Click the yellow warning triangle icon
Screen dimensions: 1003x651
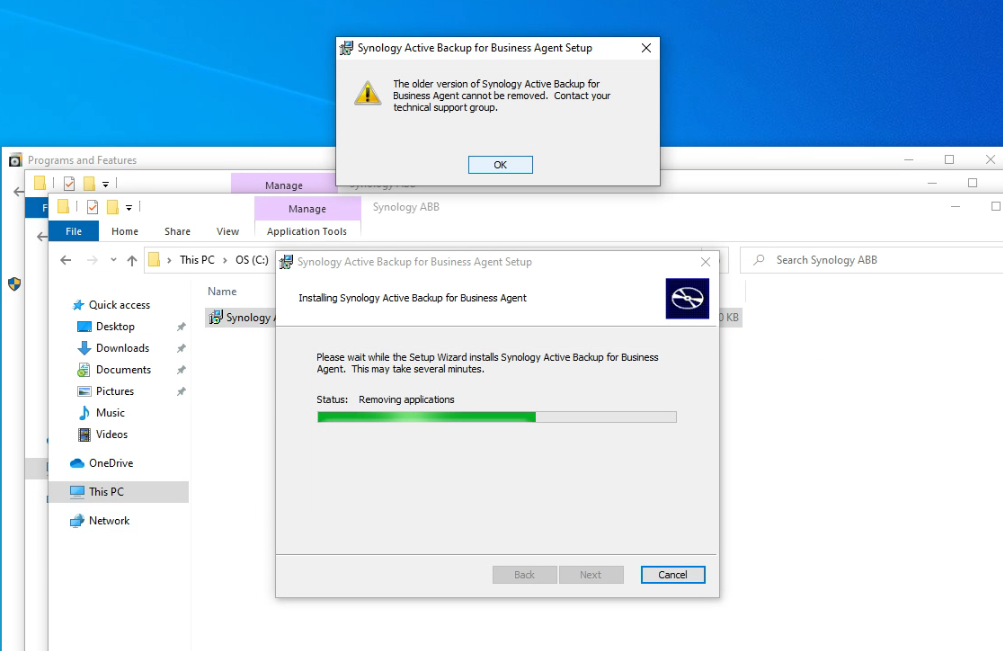tap(368, 94)
